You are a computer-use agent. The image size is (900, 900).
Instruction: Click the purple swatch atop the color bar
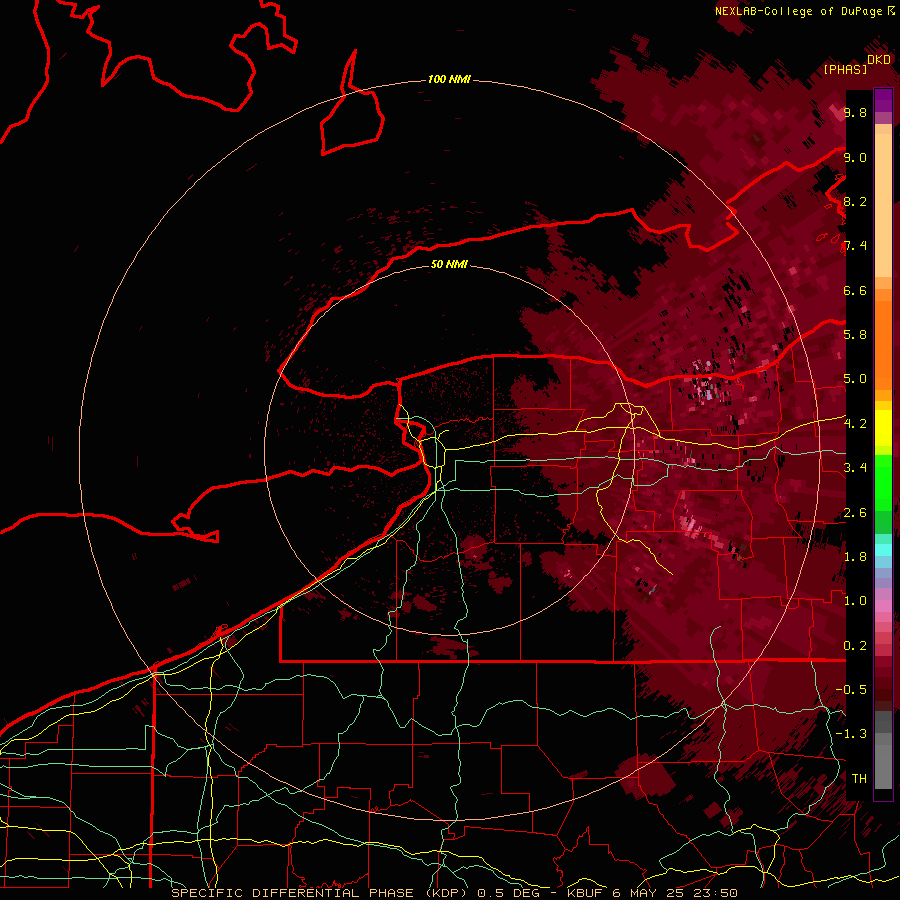[883, 100]
